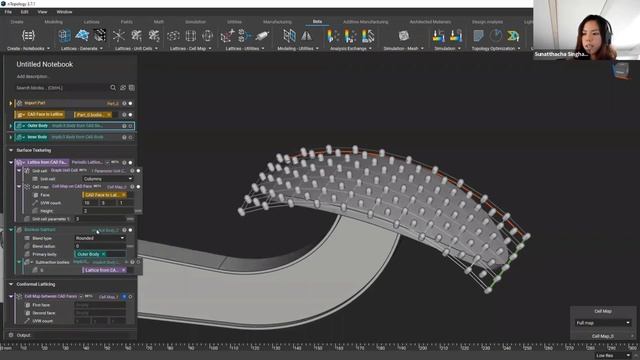Image resolution: width=640 pixels, height=360 pixels.
Task: Open the Unit cell Columns dropdown
Action: coord(108,179)
